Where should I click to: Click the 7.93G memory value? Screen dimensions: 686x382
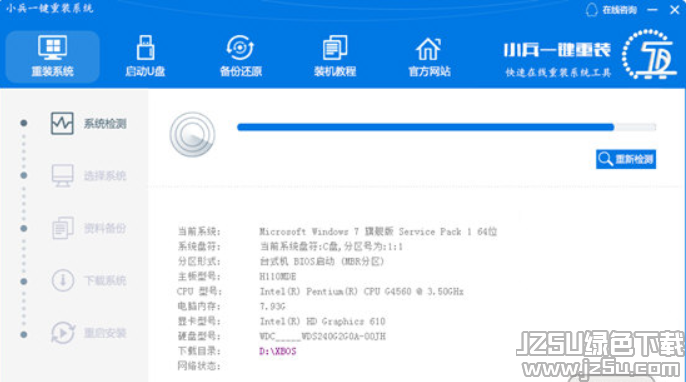point(272,306)
